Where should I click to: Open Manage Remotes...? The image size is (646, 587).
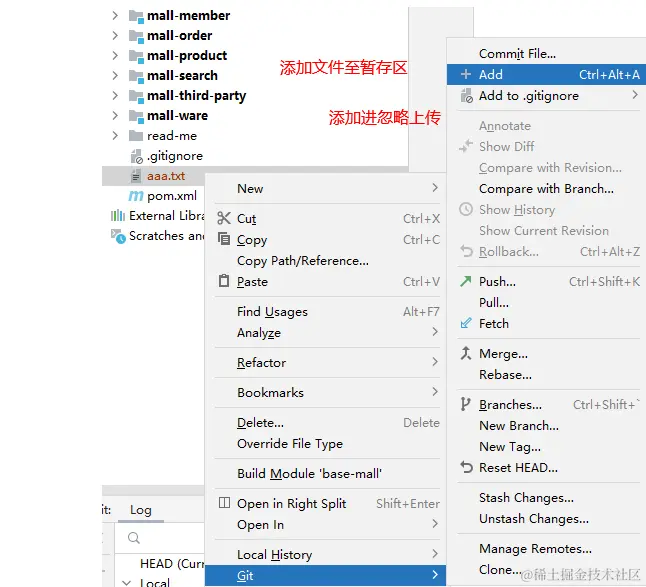pyautogui.click(x=546, y=548)
